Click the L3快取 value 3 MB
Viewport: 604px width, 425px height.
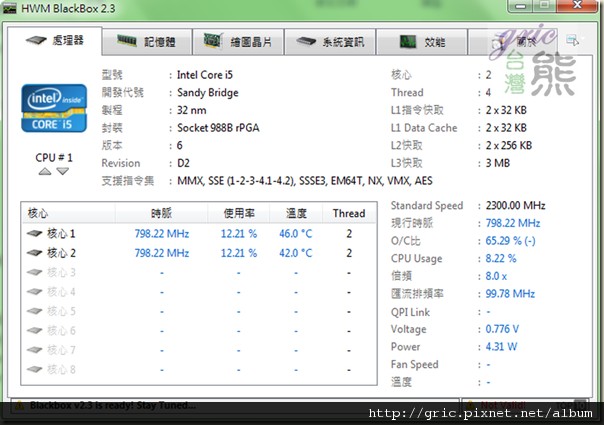point(498,163)
